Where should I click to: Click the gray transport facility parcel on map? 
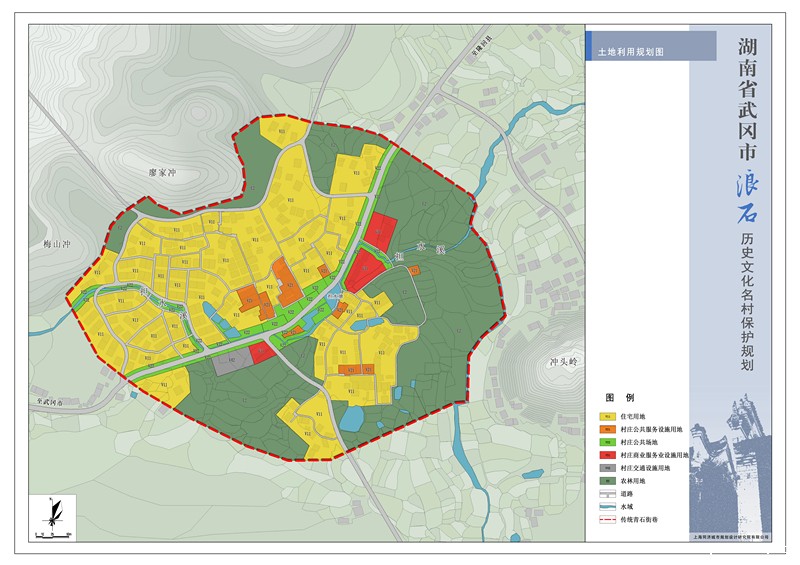[x=231, y=363]
